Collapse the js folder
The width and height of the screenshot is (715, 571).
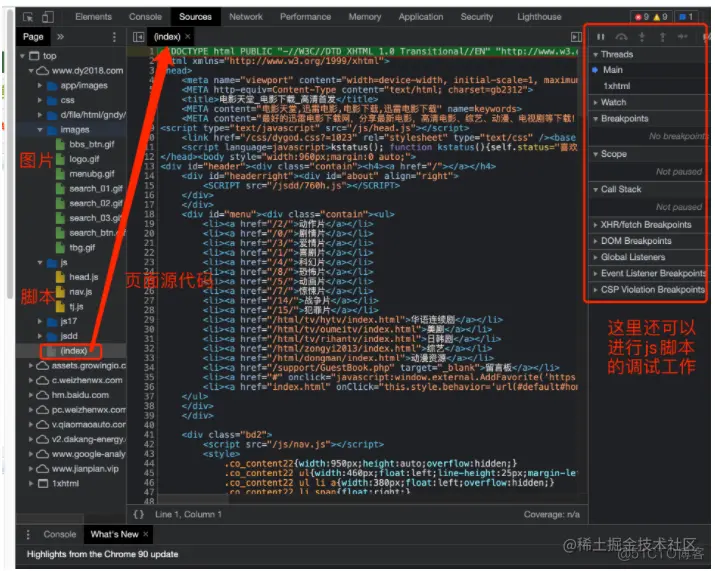click(x=40, y=263)
